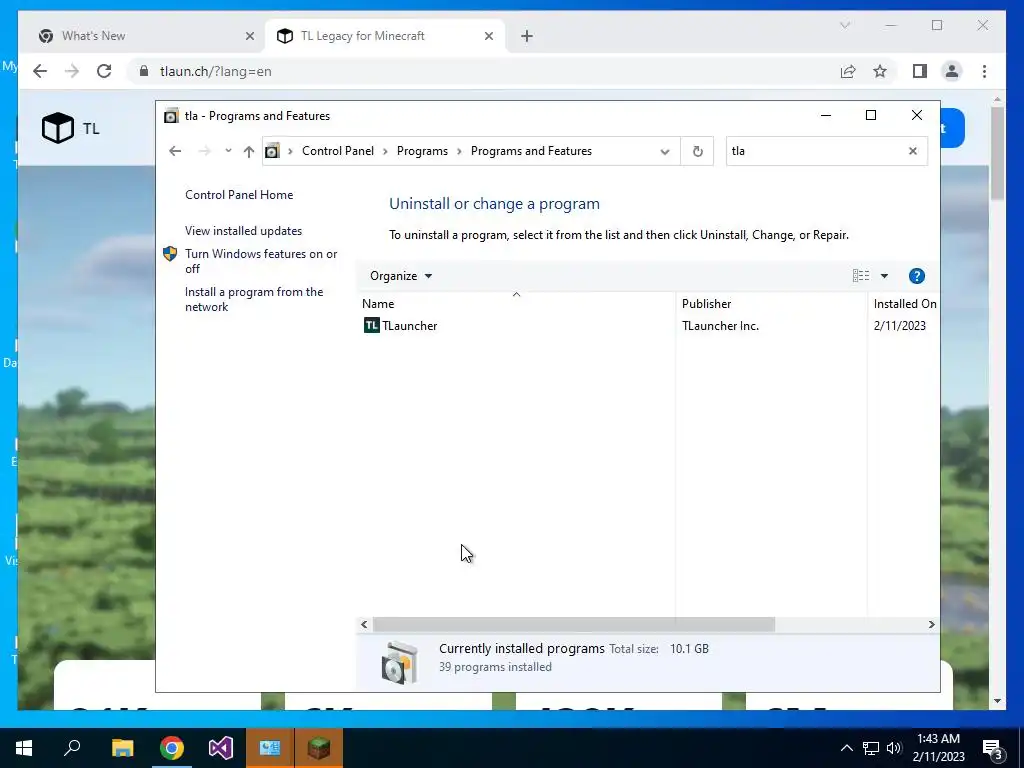
Task: Open the Windows Start menu
Action: (24, 748)
